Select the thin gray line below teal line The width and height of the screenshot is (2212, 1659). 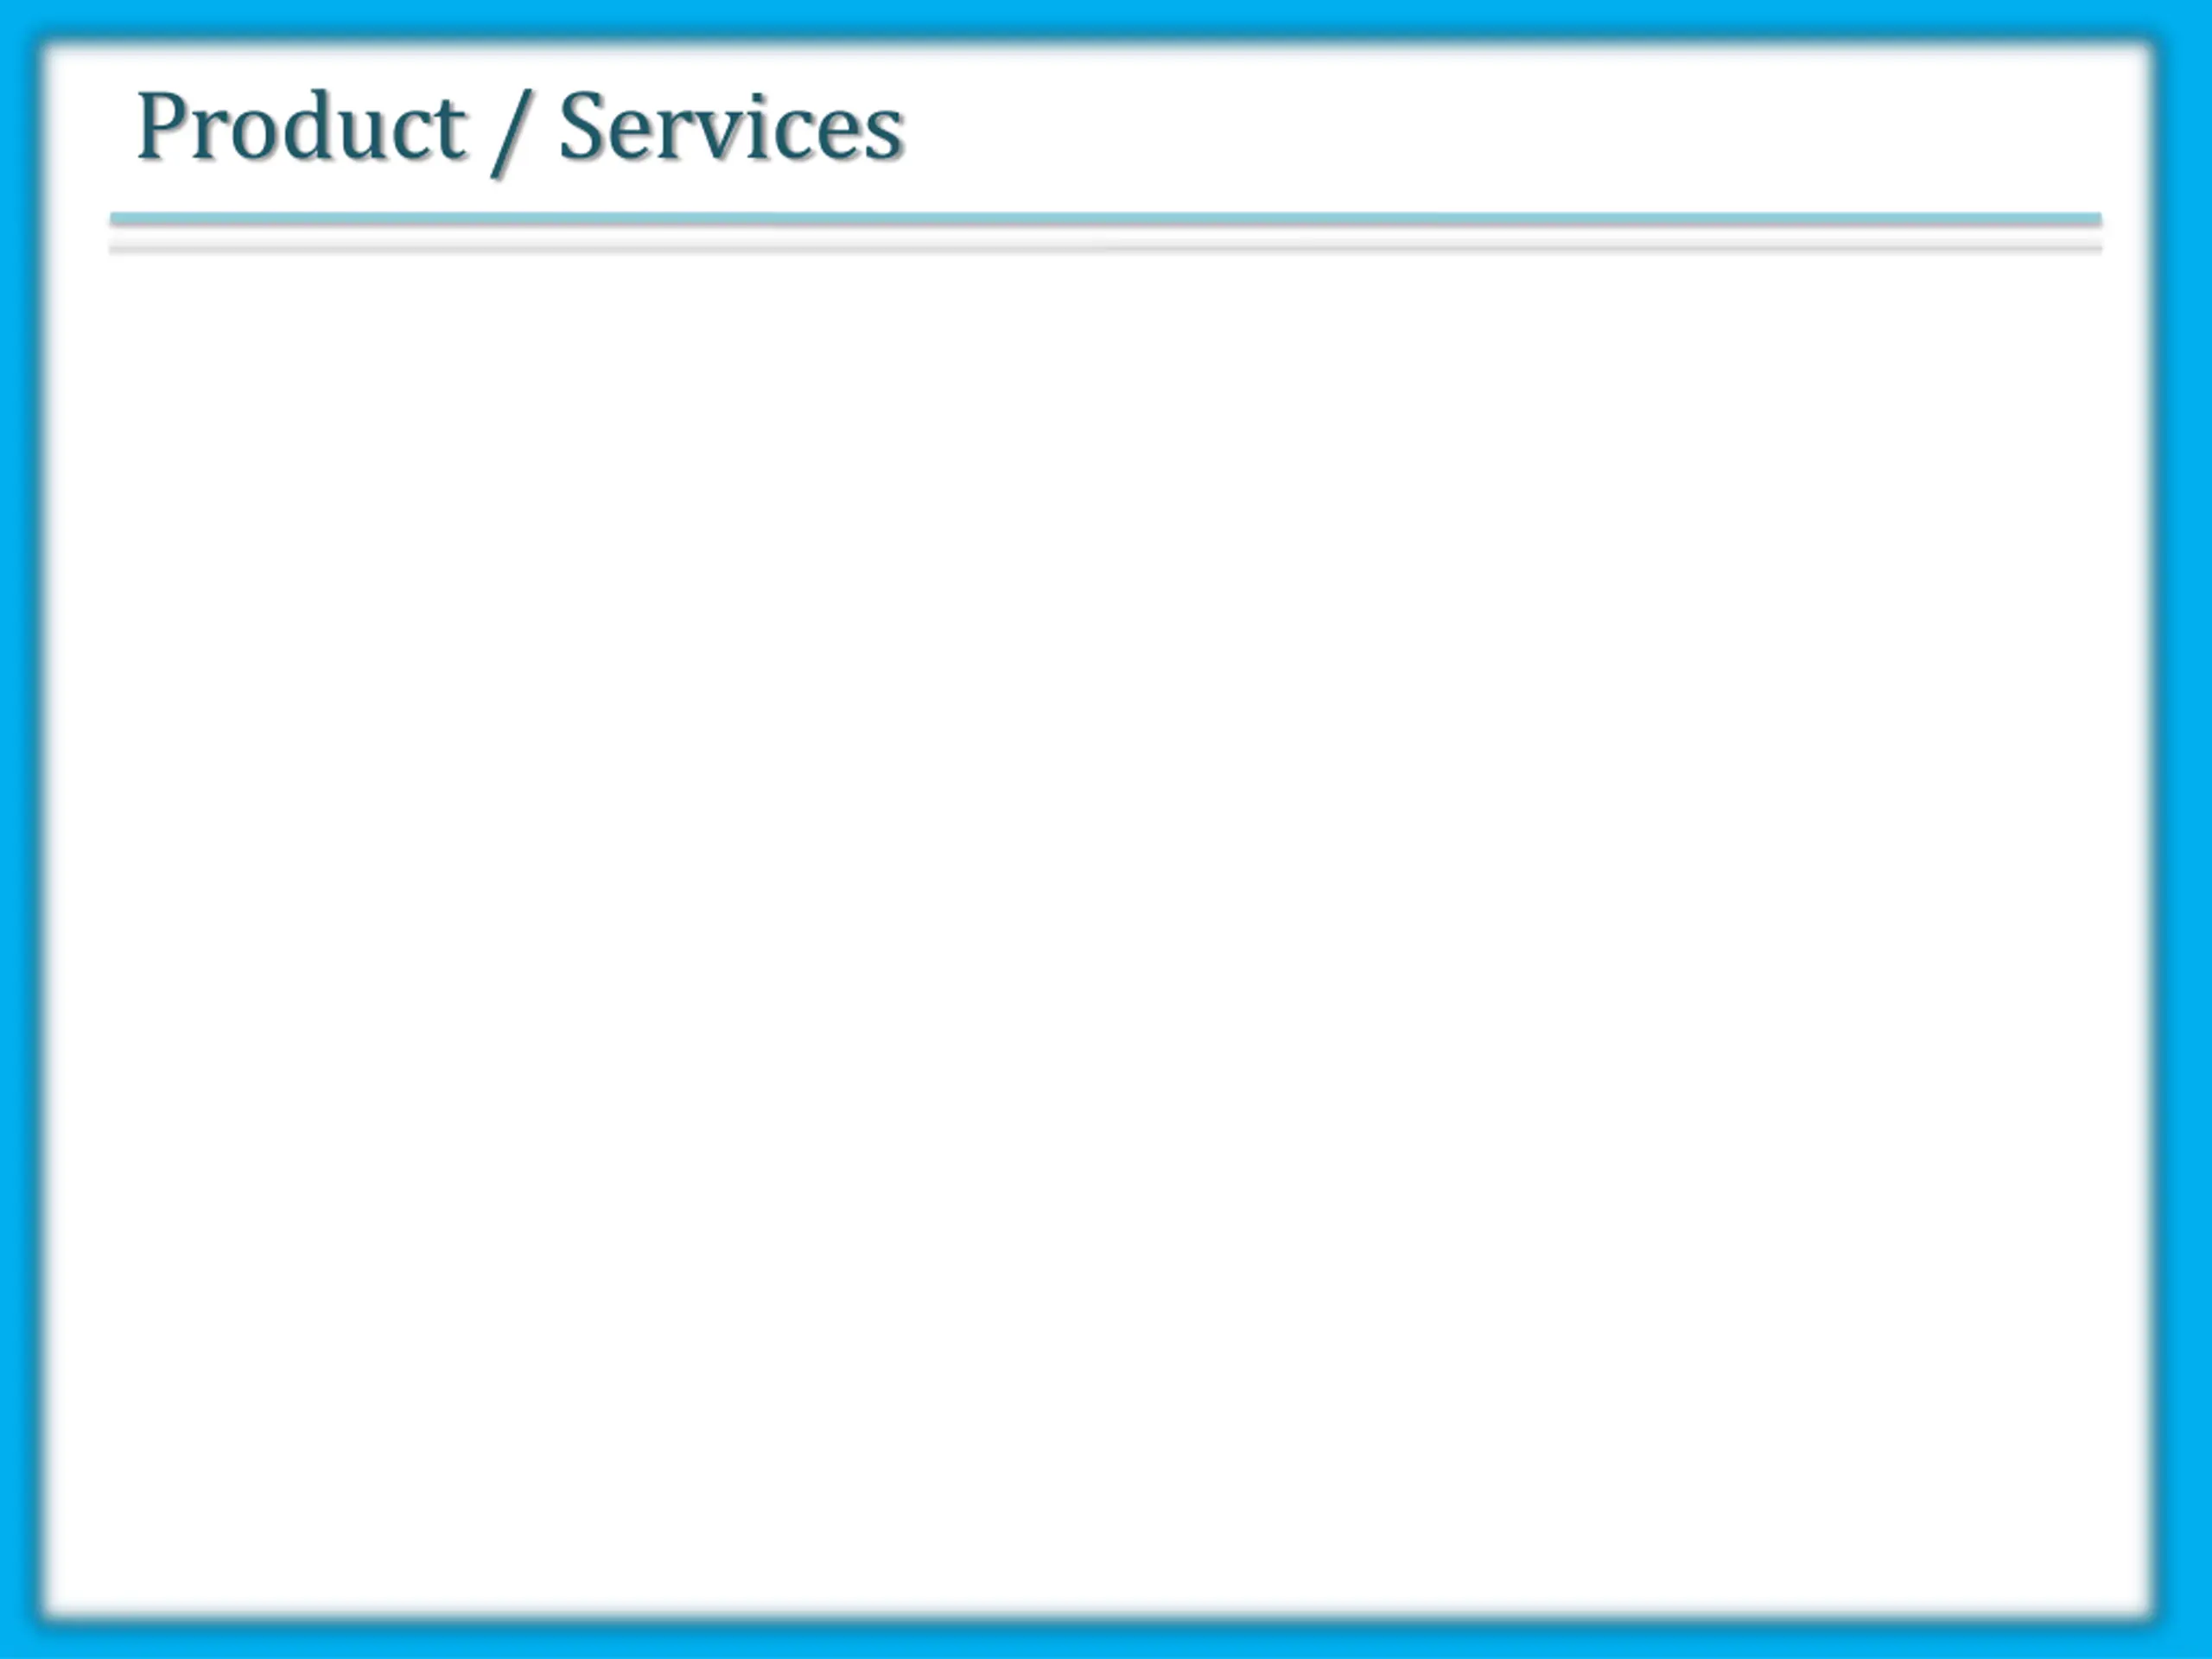1105,248
